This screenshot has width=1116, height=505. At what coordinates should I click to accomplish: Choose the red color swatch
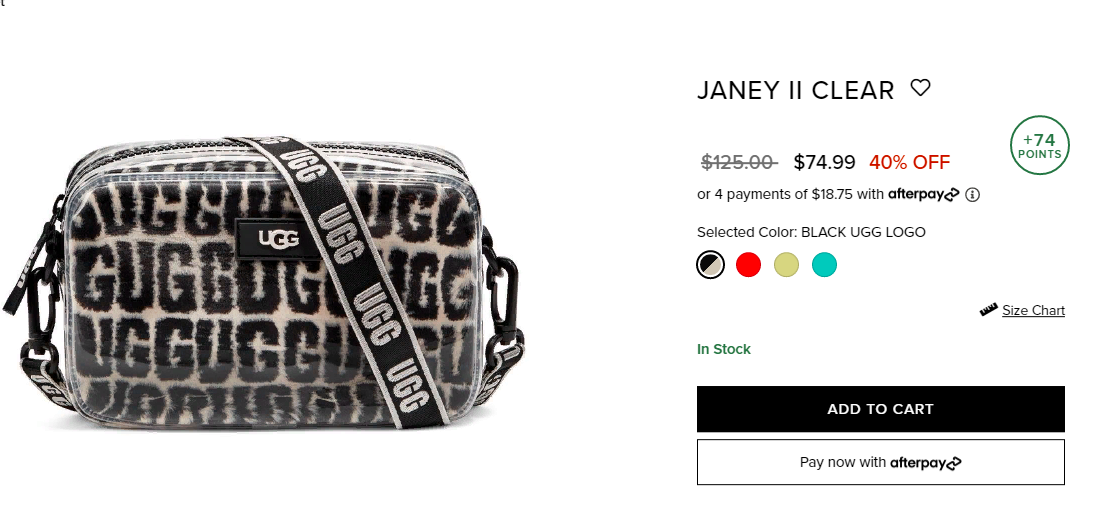[x=748, y=265]
